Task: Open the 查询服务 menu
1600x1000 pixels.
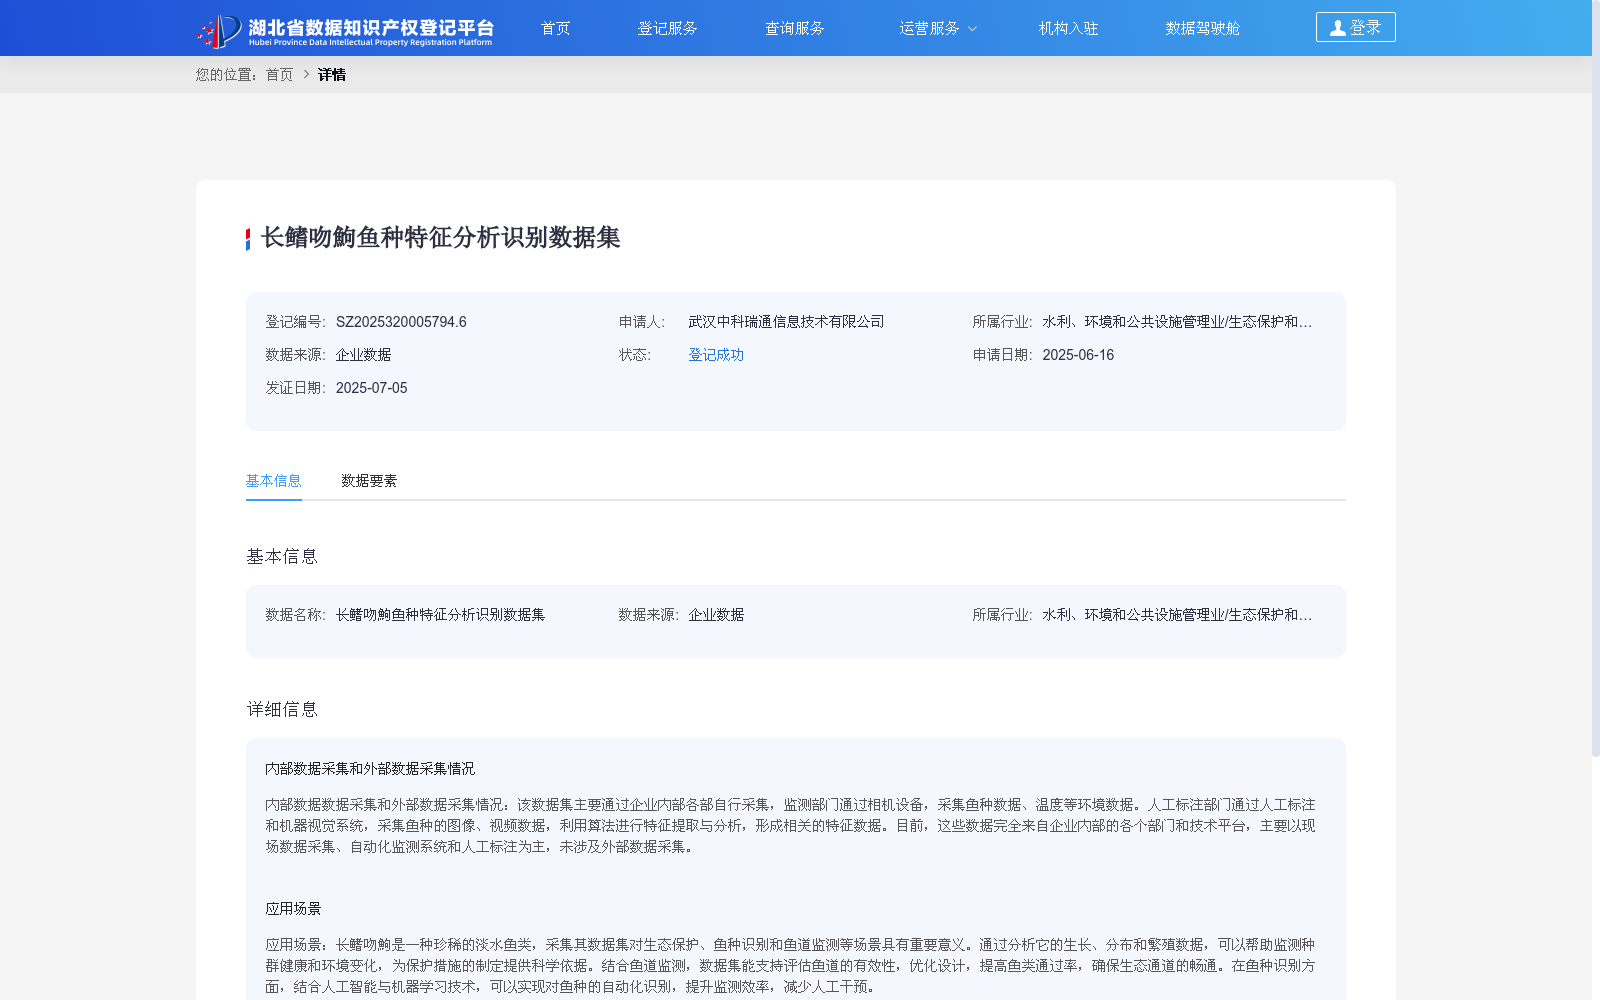Action: click(x=795, y=28)
